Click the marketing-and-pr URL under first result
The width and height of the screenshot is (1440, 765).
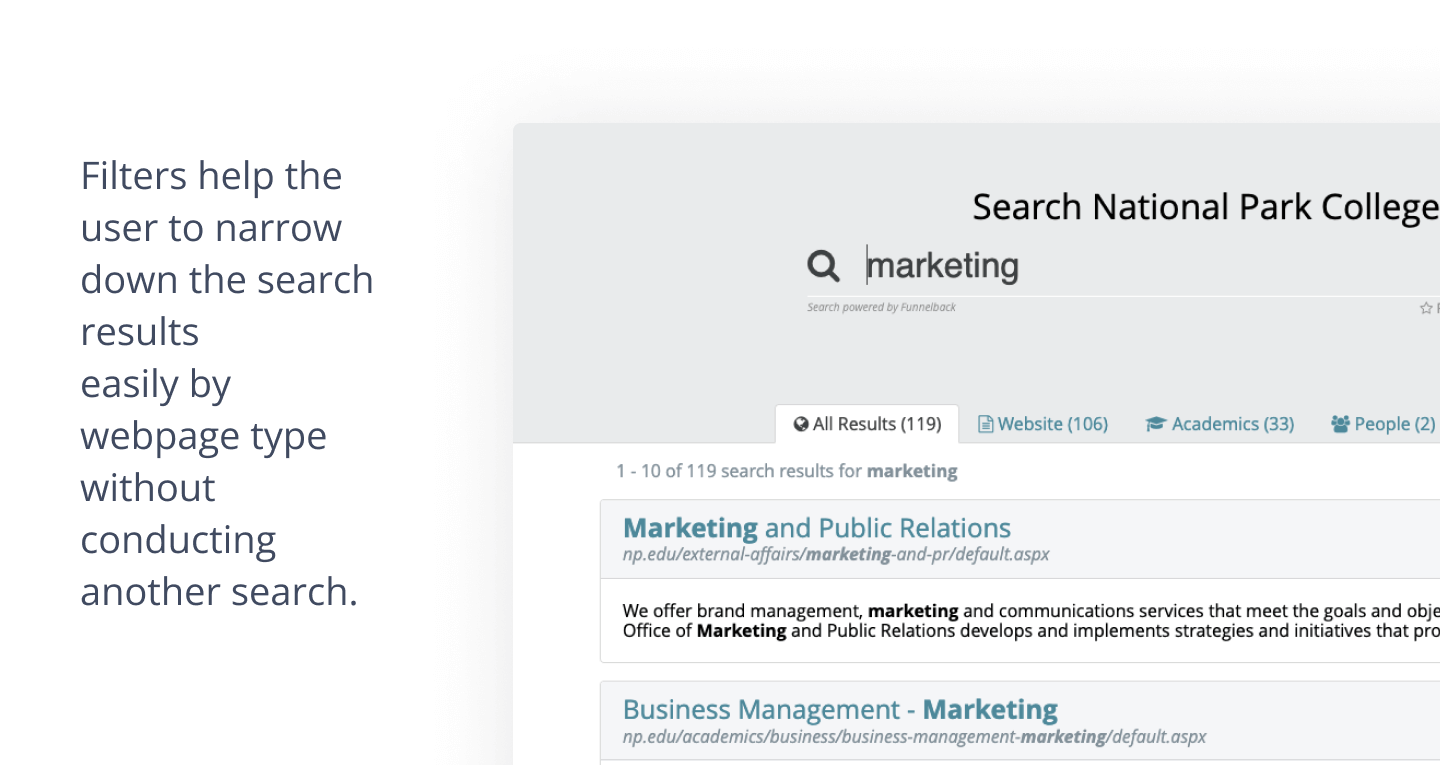tap(836, 554)
